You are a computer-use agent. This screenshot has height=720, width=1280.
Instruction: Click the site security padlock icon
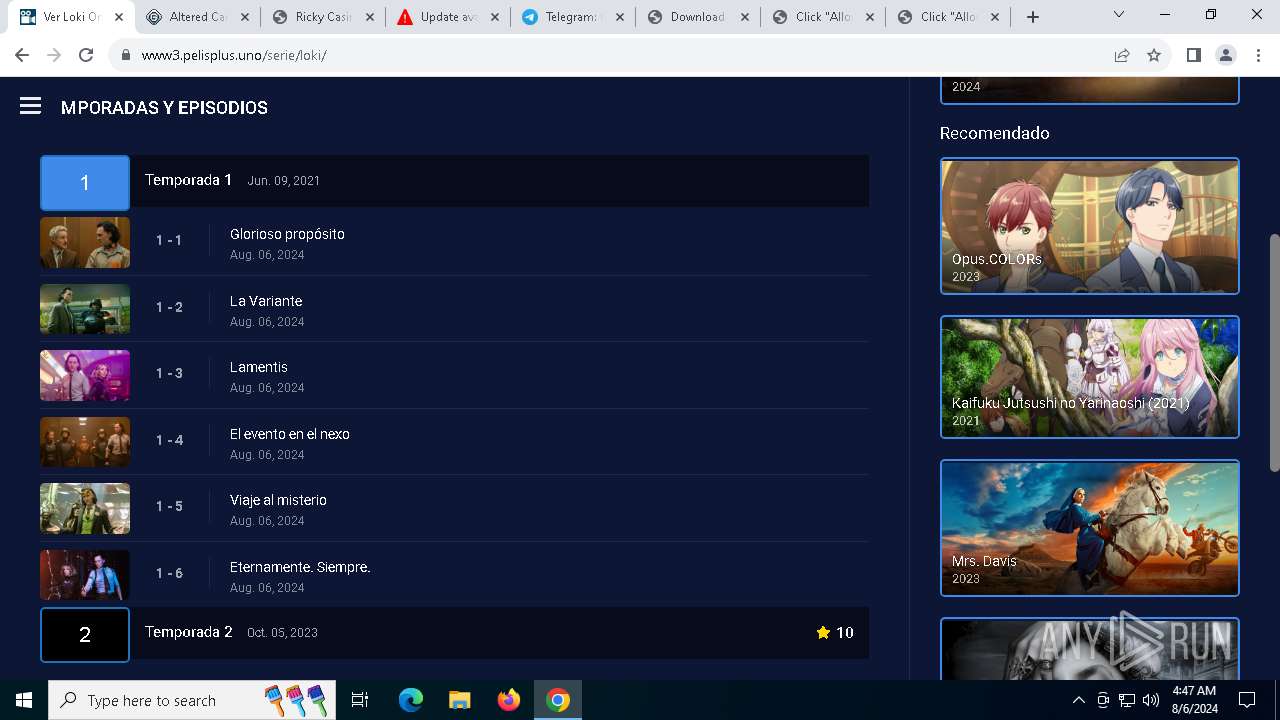(x=126, y=55)
